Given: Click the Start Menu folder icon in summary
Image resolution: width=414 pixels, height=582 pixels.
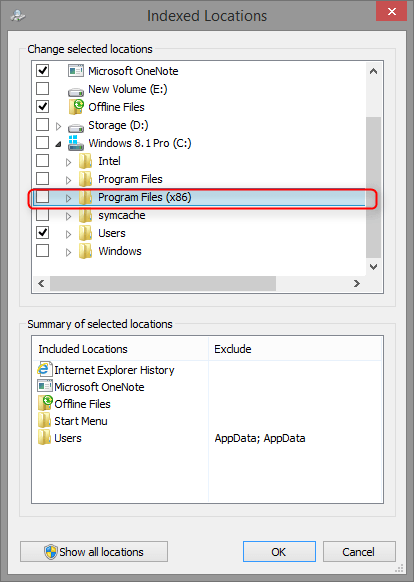Looking at the screenshot, I should pyautogui.click(x=45, y=421).
